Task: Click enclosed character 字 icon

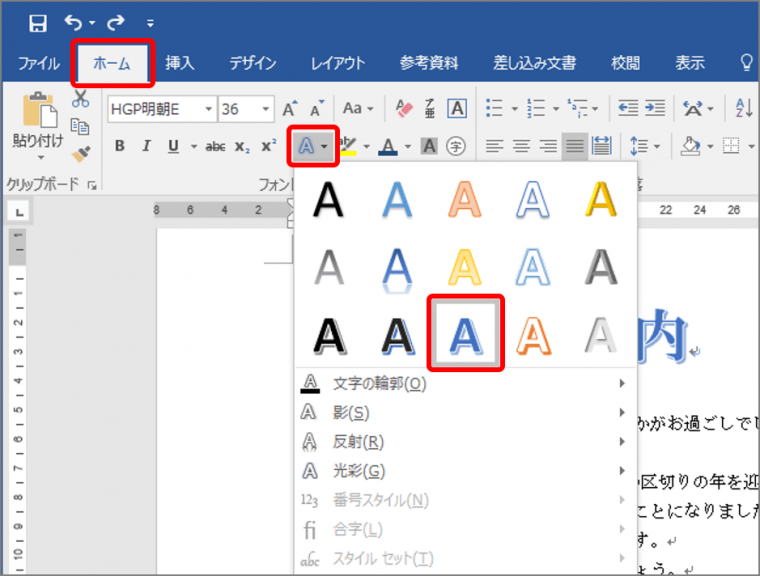Action: click(x=456, y=145)
